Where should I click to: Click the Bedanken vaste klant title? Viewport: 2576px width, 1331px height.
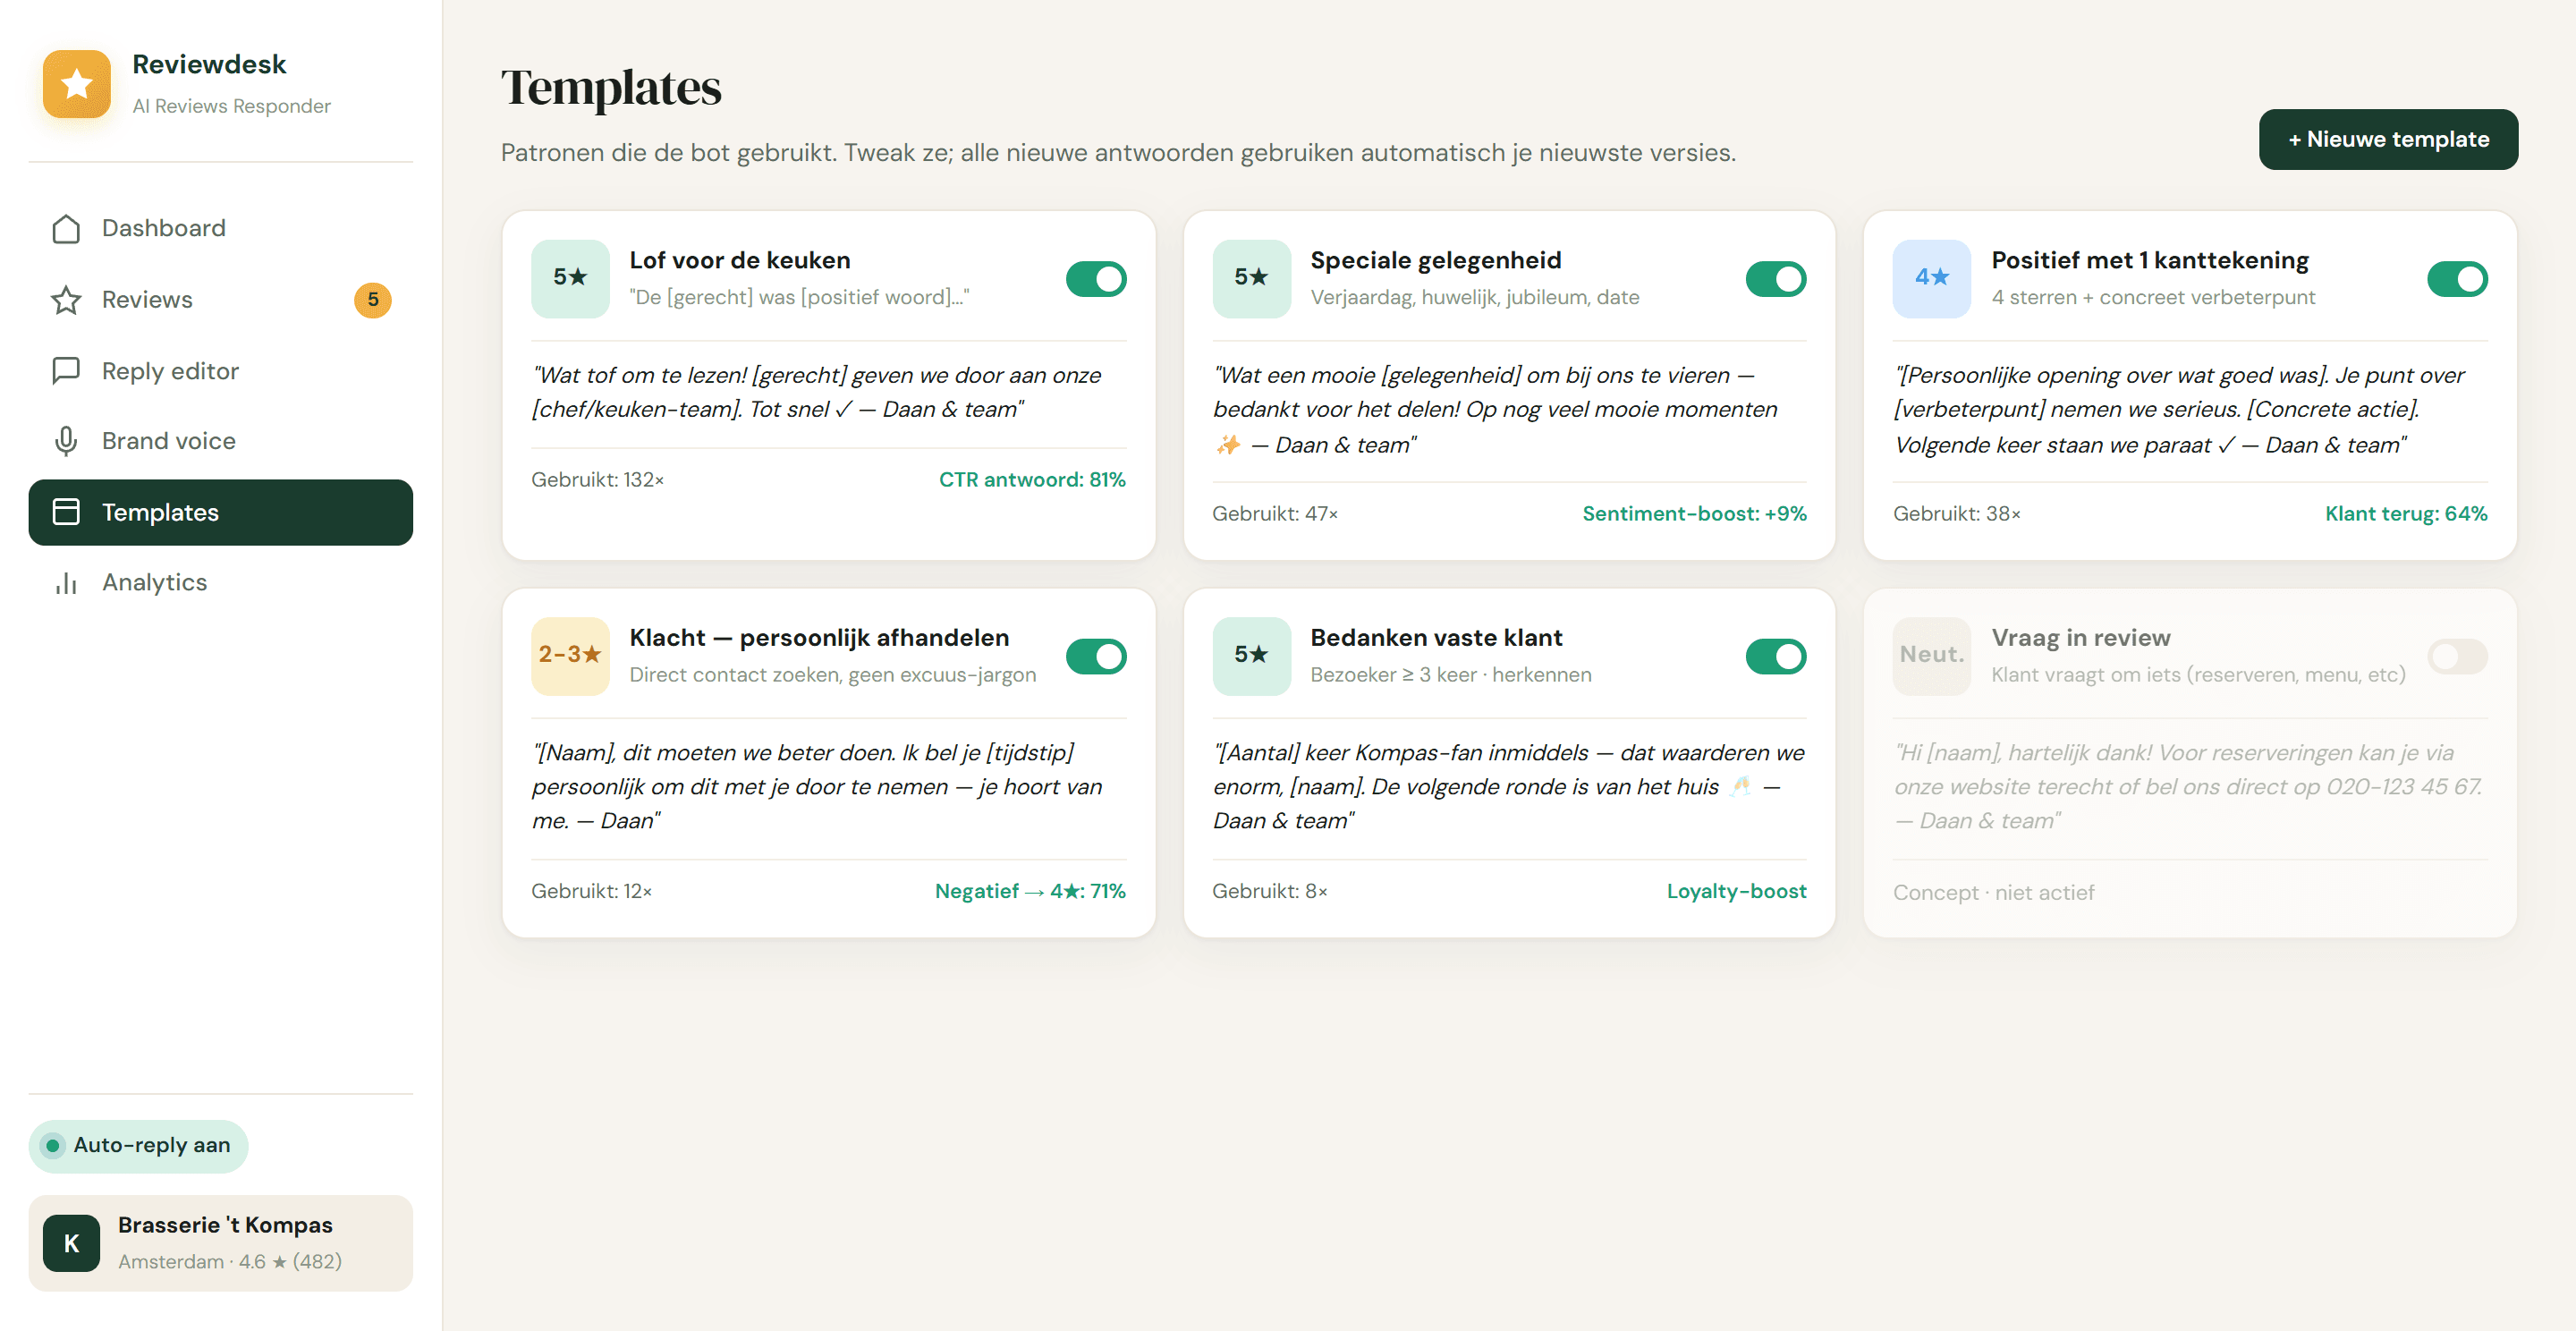click(1436, 638)
